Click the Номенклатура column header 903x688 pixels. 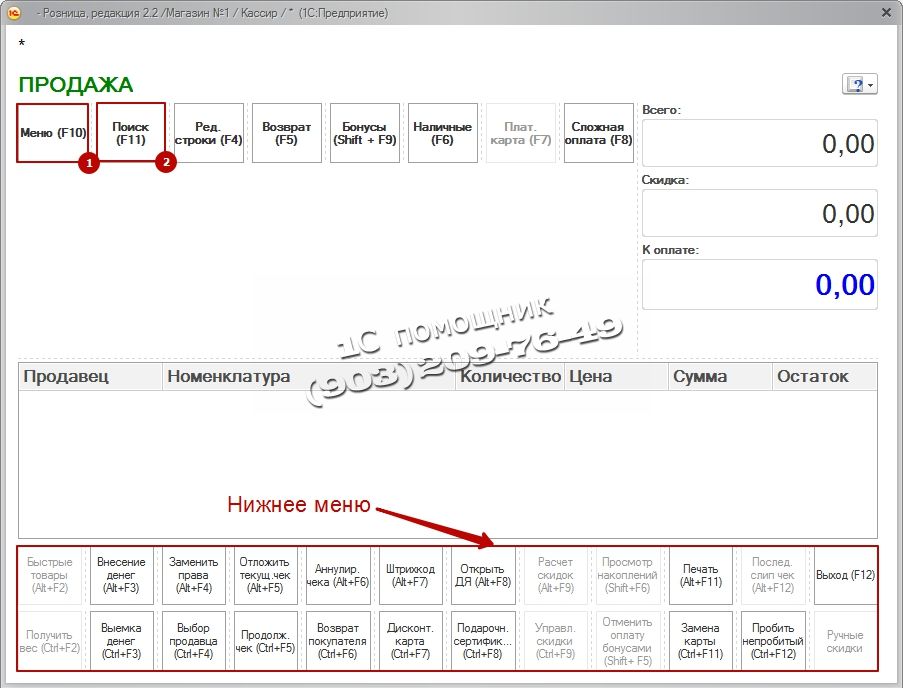click(x=309, y=377)
